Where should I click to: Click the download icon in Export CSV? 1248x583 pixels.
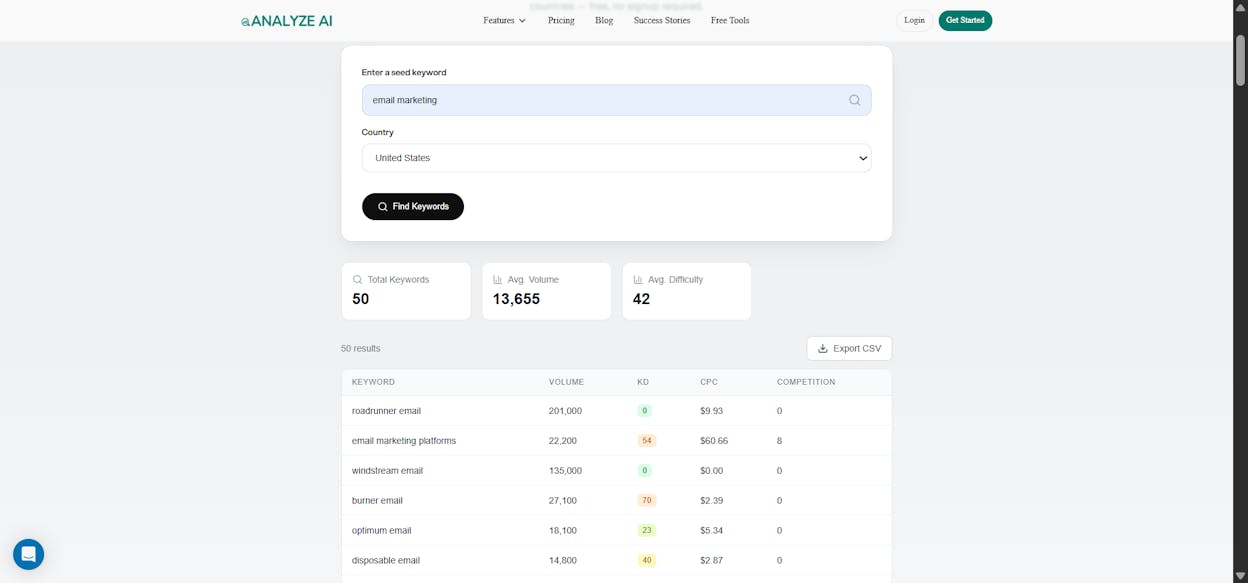click(823, 348)
